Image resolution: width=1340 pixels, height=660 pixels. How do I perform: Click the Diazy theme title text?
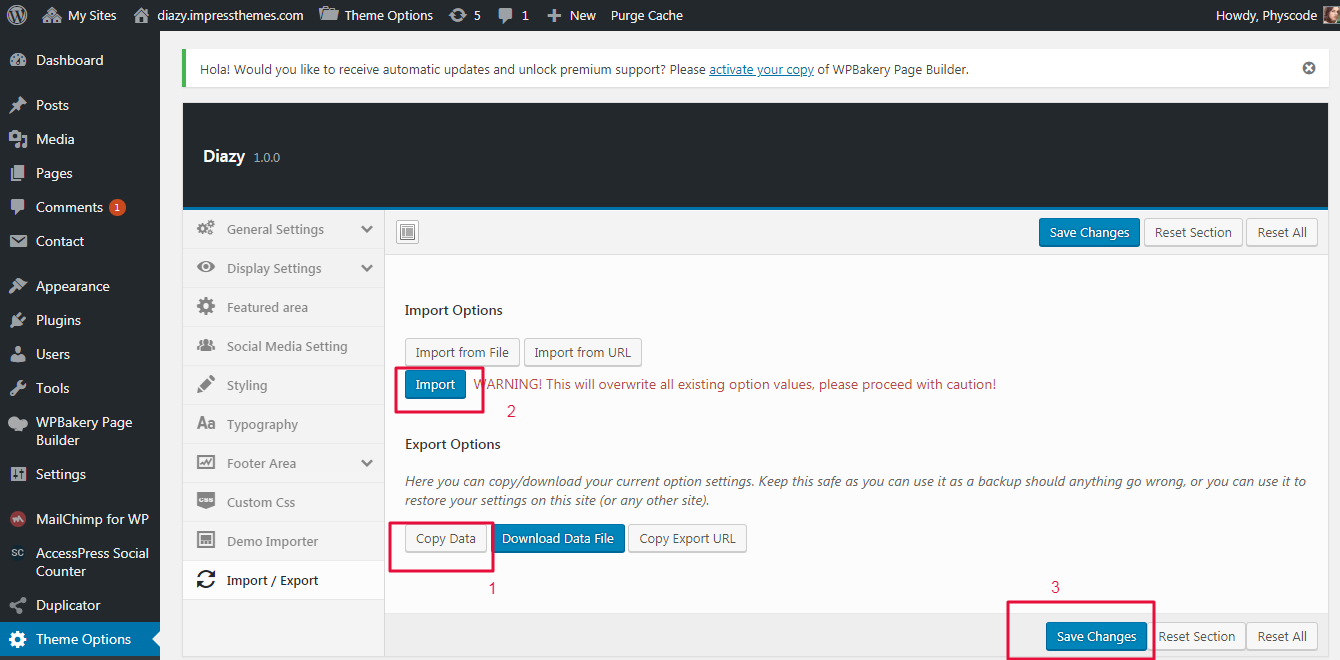pos(224,156)
